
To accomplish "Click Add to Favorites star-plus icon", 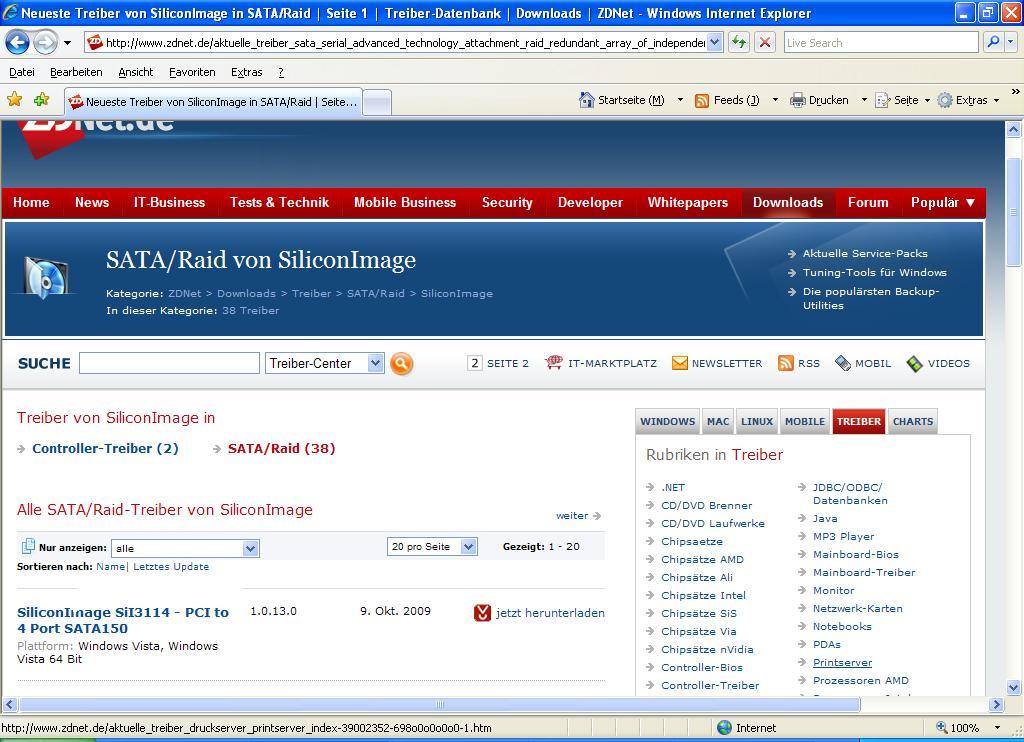I will [42, 99].
